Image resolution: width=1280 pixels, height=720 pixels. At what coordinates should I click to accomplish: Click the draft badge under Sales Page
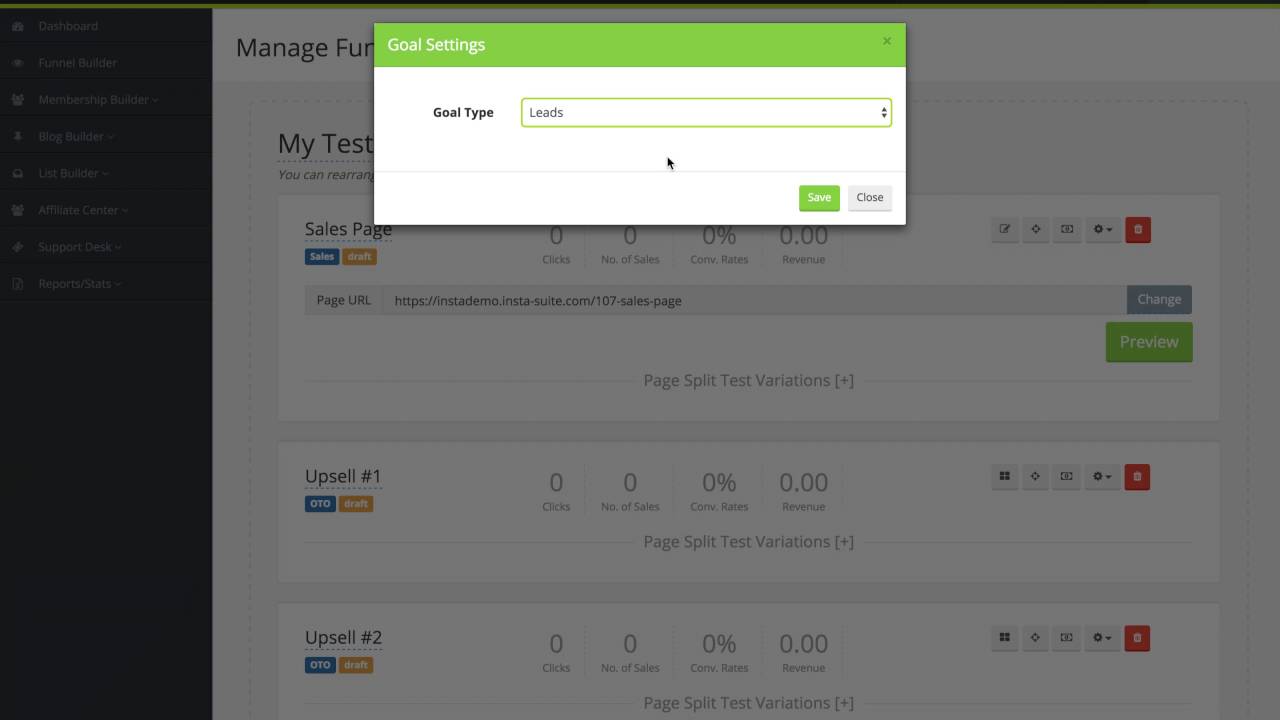pos(360,257)
